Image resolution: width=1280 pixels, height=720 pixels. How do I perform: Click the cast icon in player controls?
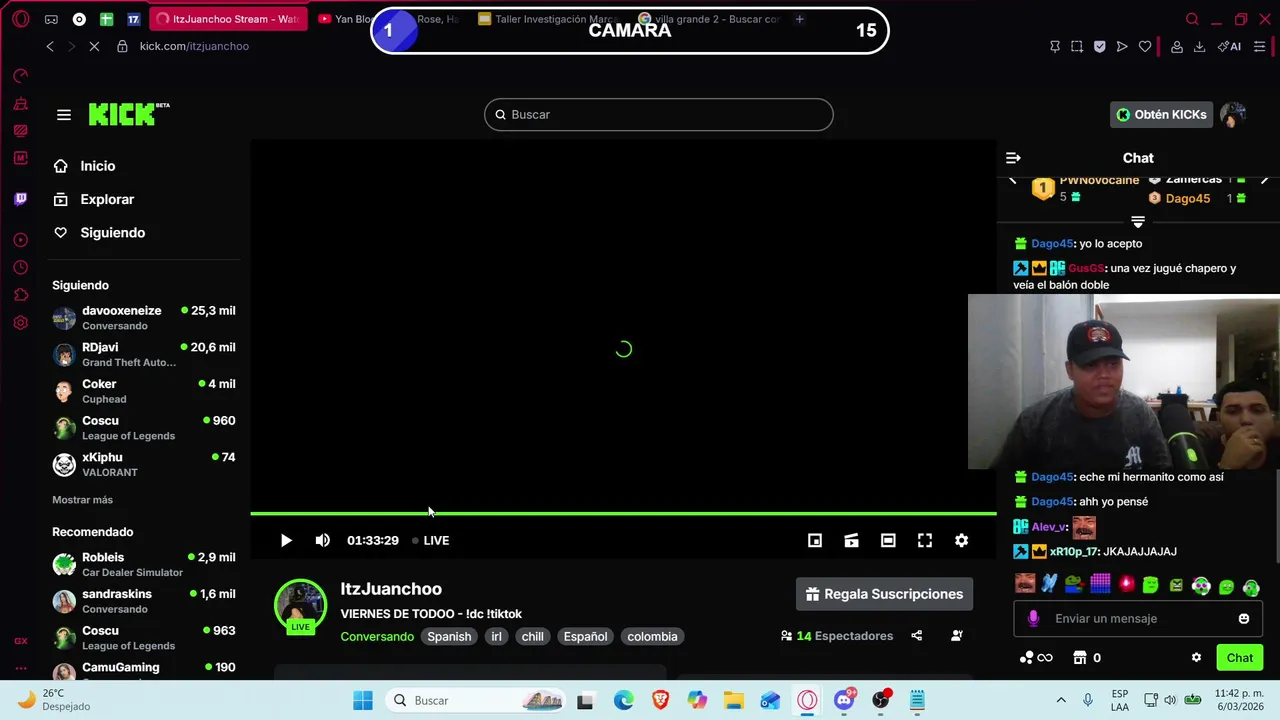(851, 540)
